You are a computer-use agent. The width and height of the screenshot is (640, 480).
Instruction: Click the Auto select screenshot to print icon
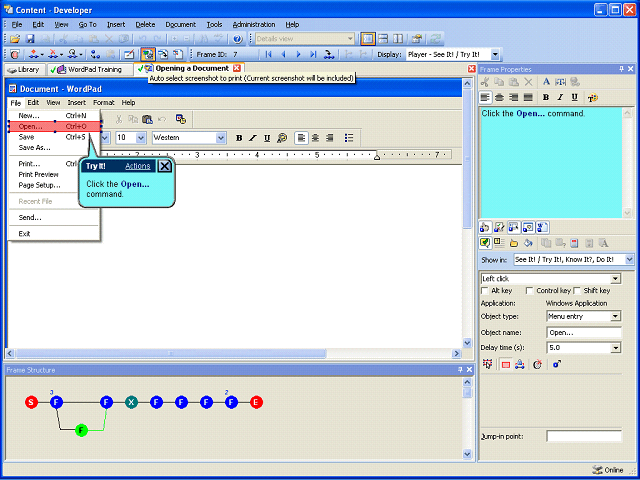coord(148,54)
